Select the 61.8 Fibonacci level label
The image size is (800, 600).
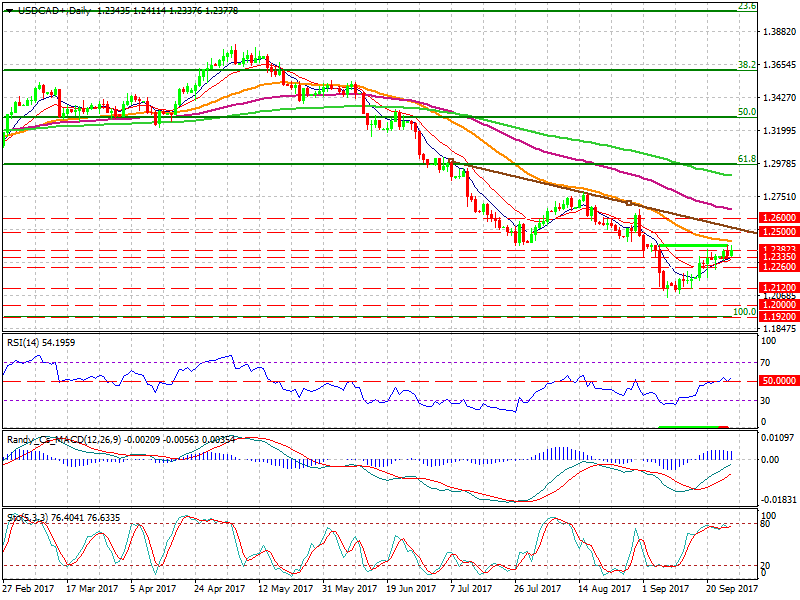click(x=745, y=159)
